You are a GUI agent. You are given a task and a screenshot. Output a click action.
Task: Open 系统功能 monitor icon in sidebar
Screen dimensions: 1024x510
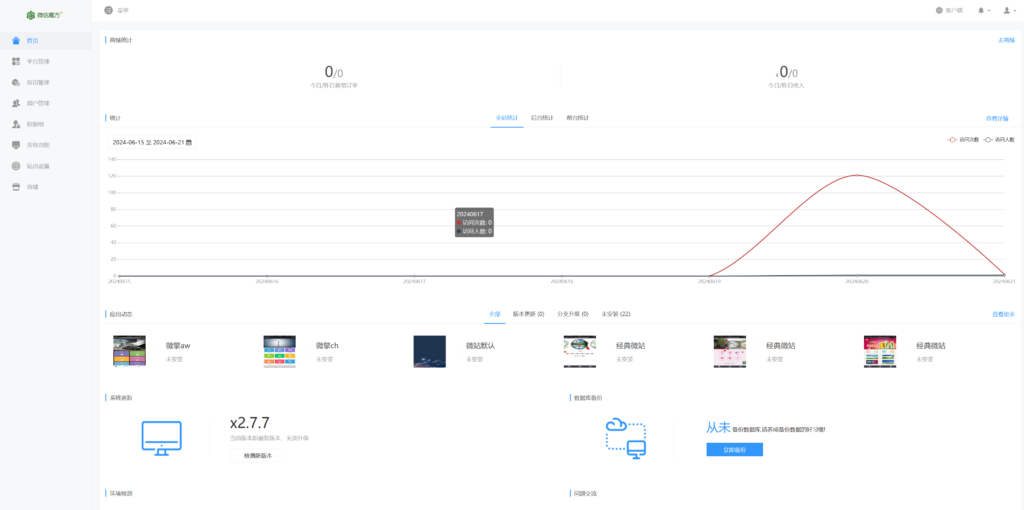pos(15,145)
